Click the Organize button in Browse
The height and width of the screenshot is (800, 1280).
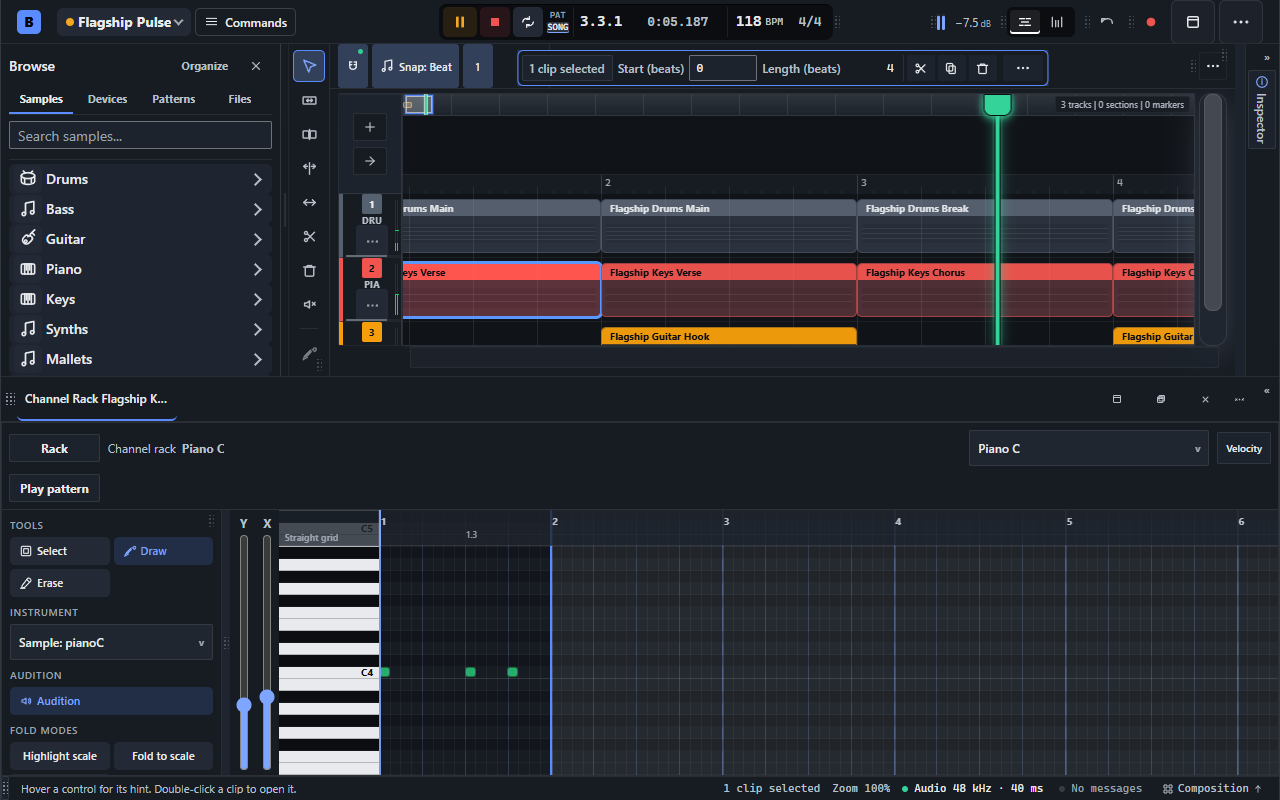[x=205, y=66]
